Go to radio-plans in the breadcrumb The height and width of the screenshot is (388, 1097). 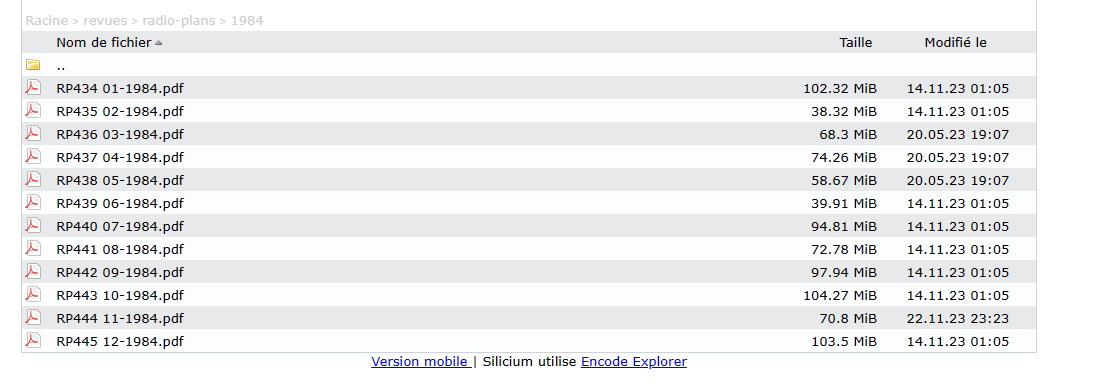pyautogui.click(x=179, y=21)
